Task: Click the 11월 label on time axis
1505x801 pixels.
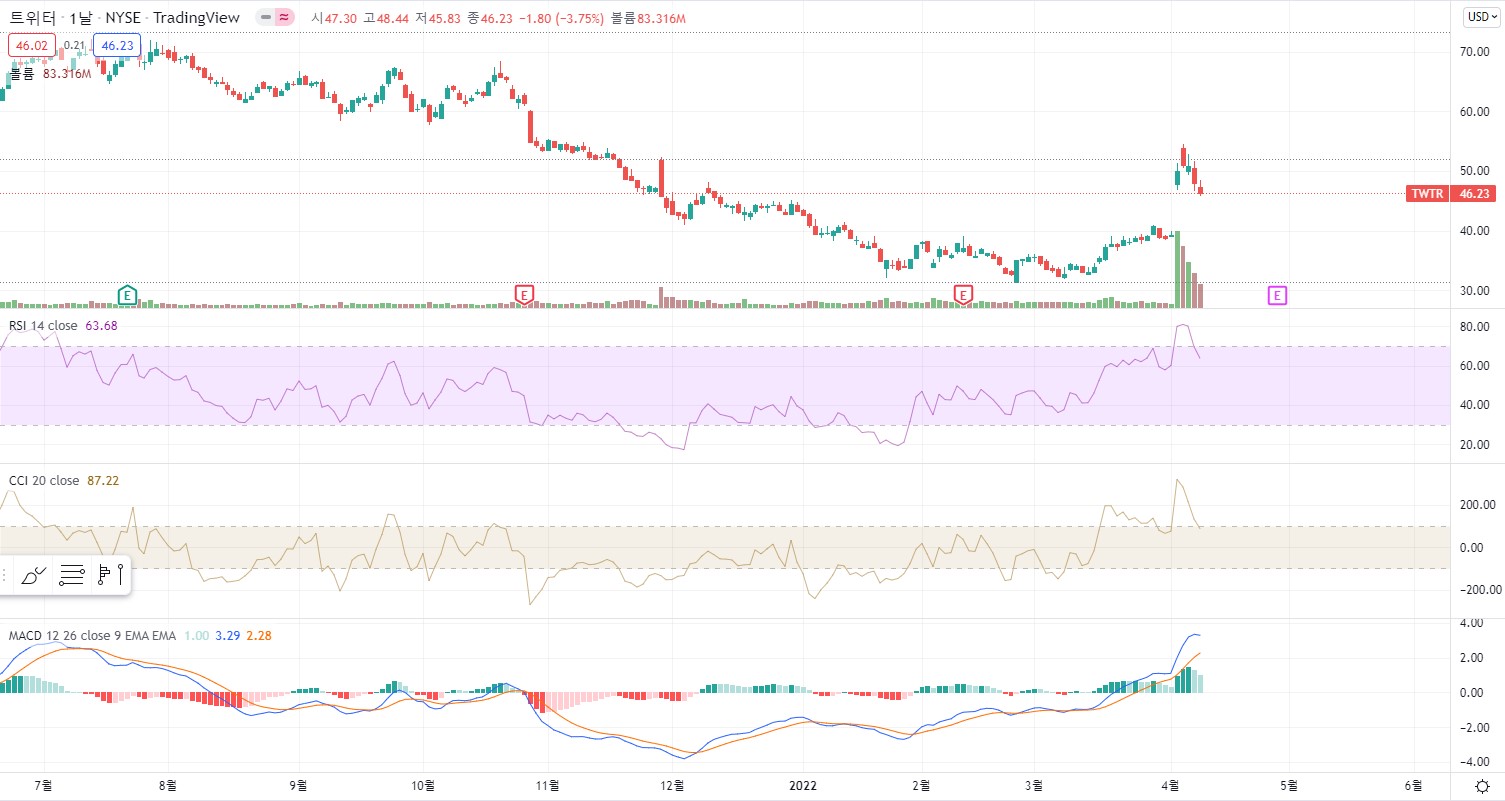Action: (546, 786)
